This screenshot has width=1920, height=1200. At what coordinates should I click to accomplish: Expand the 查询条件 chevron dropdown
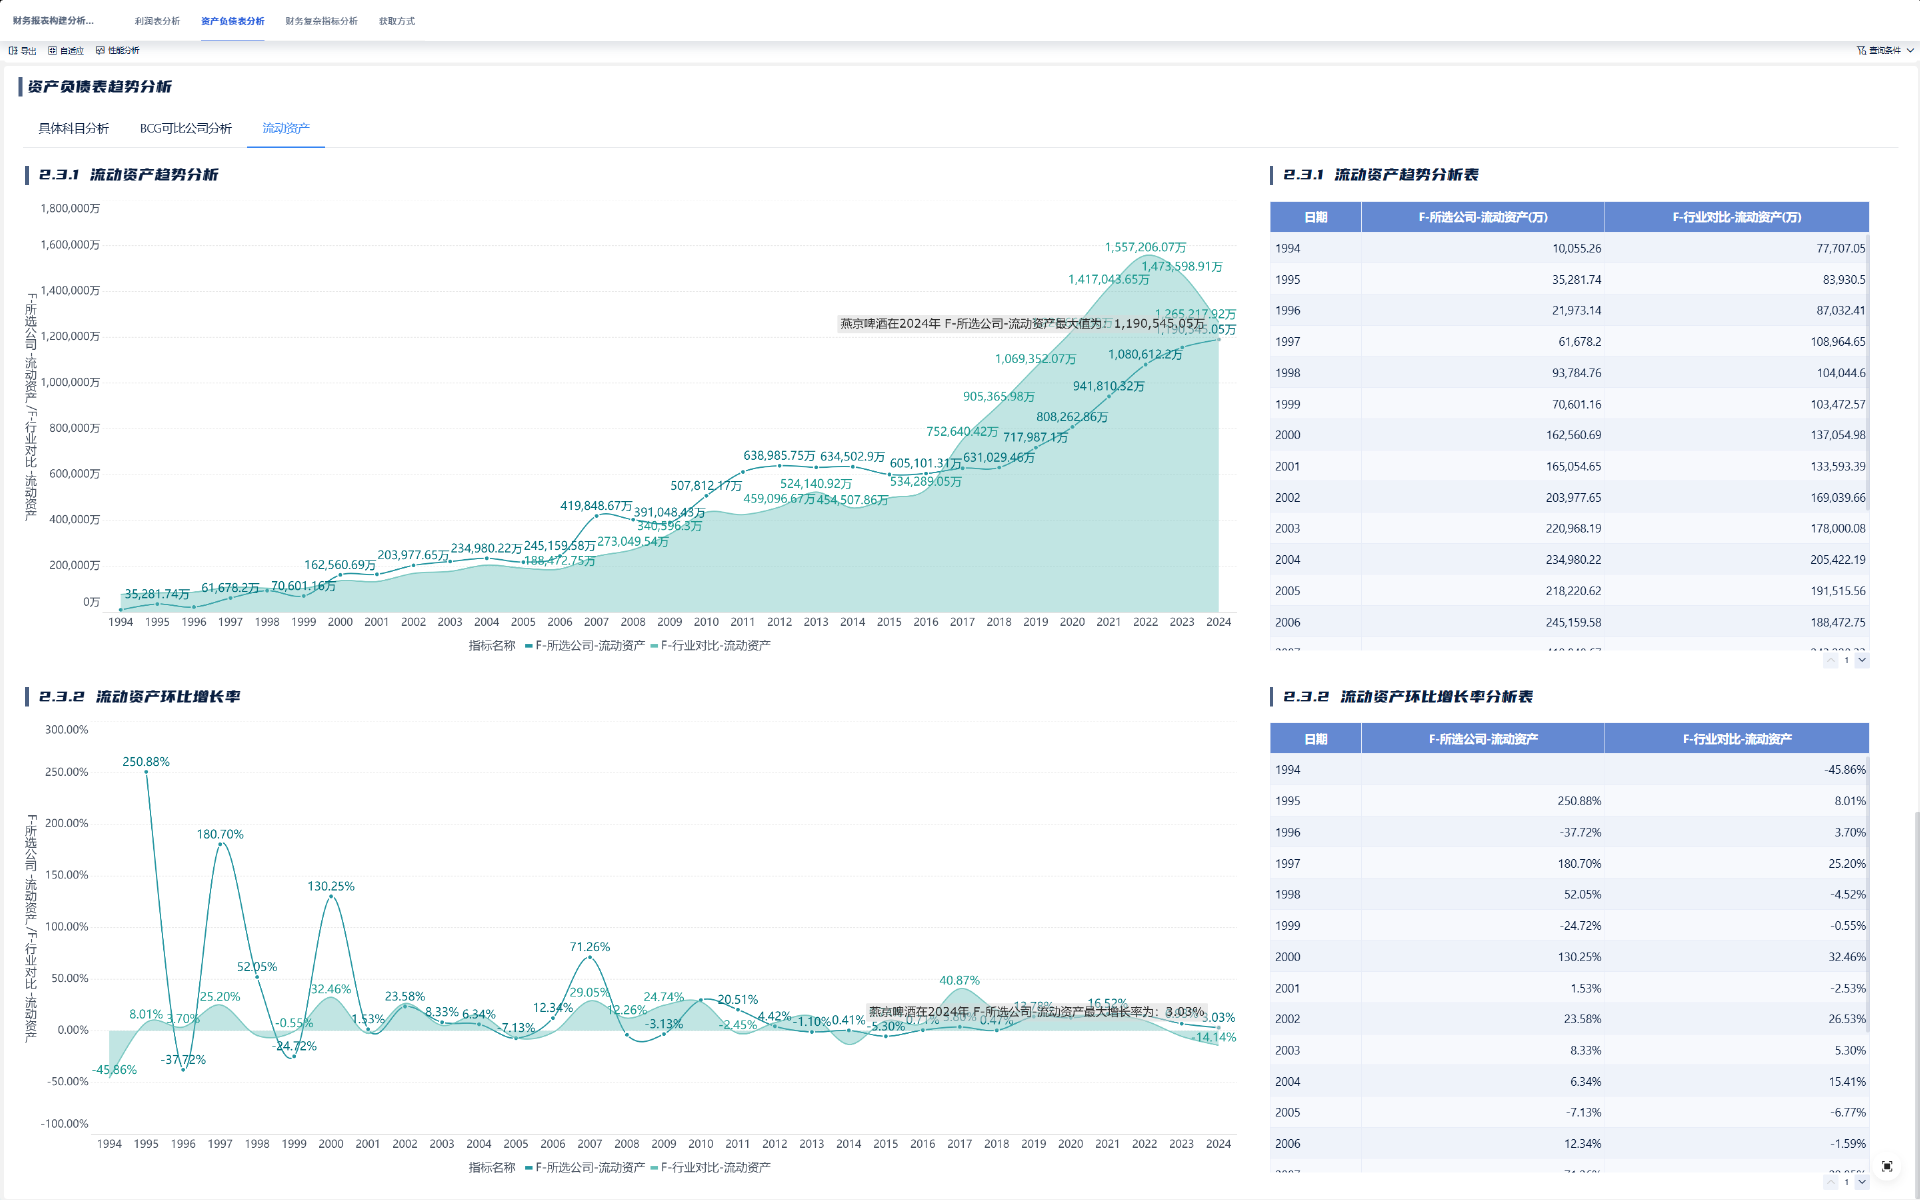tap(1910, 50)
